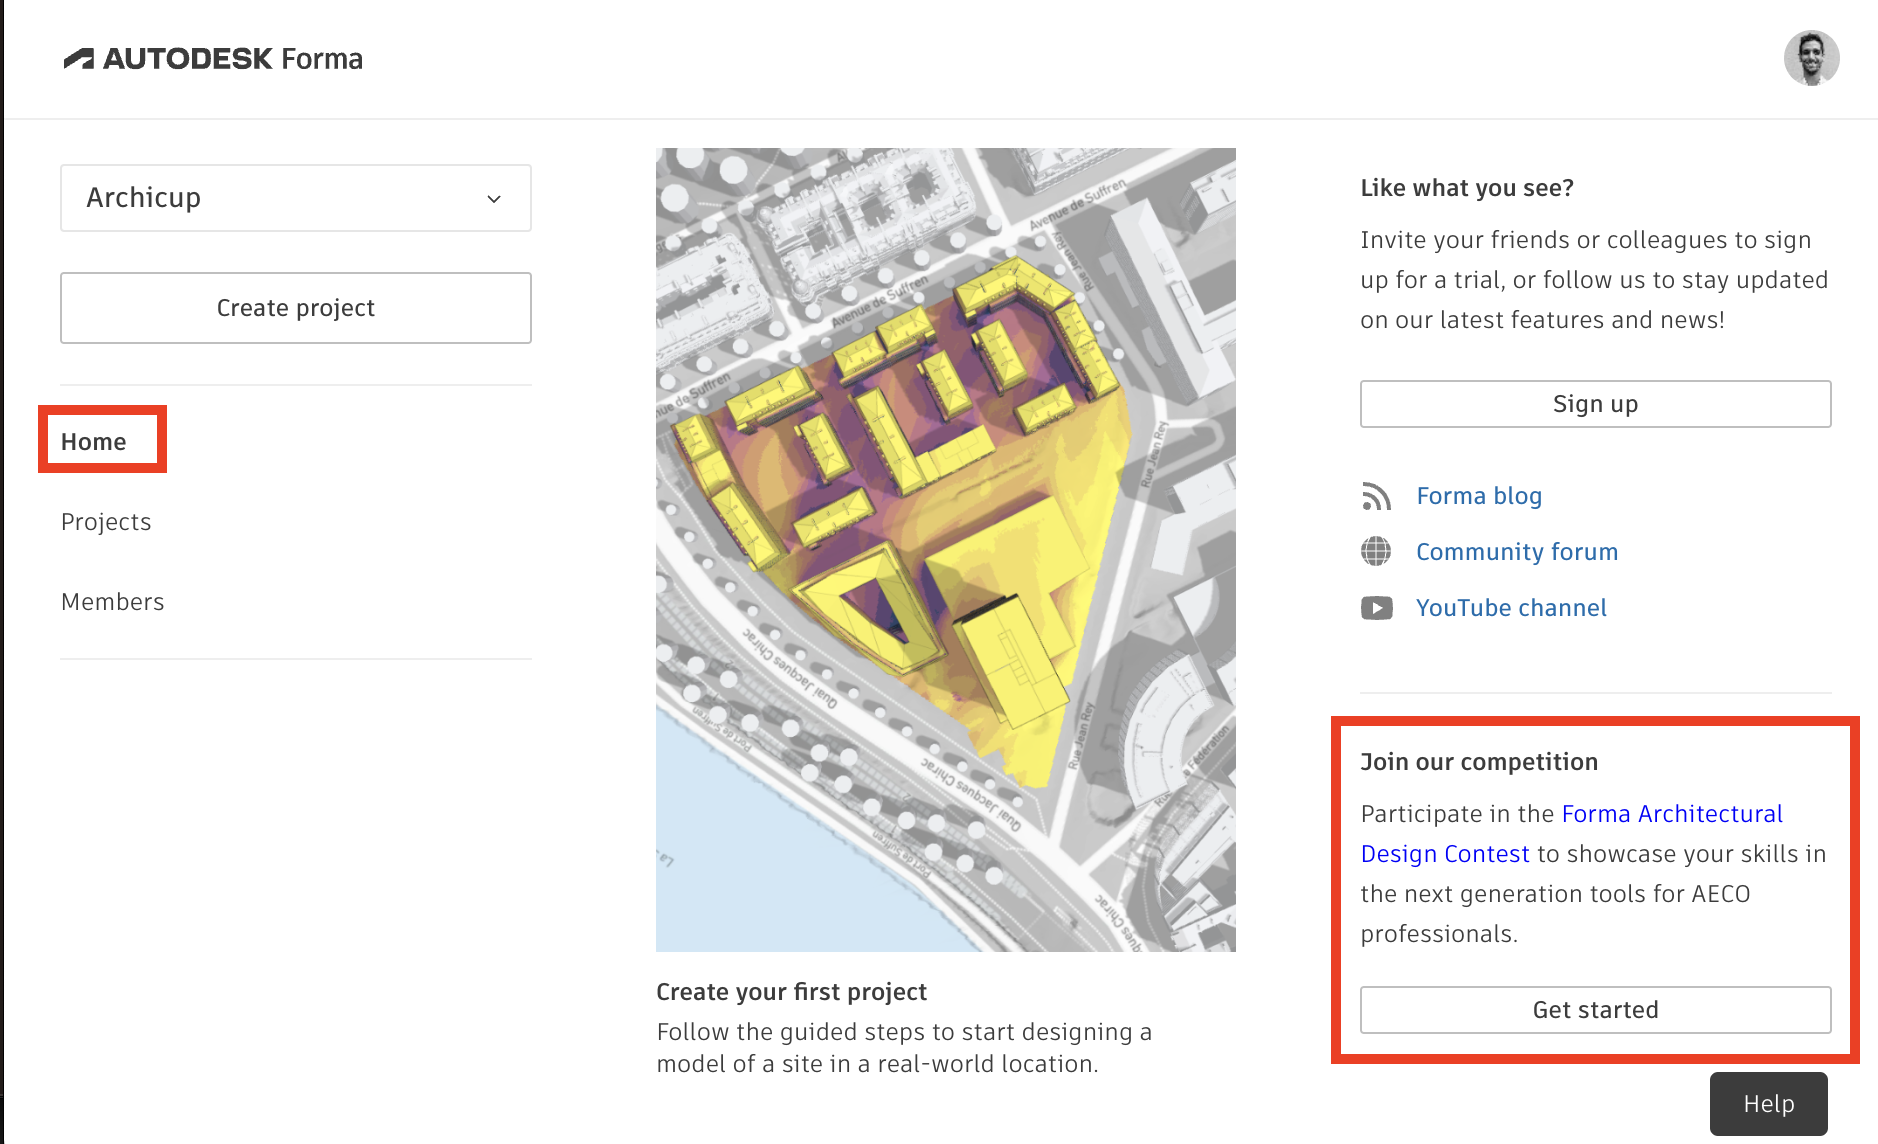Click the site model map thumbnail
1878x1144 pixels.
(946, 550)
